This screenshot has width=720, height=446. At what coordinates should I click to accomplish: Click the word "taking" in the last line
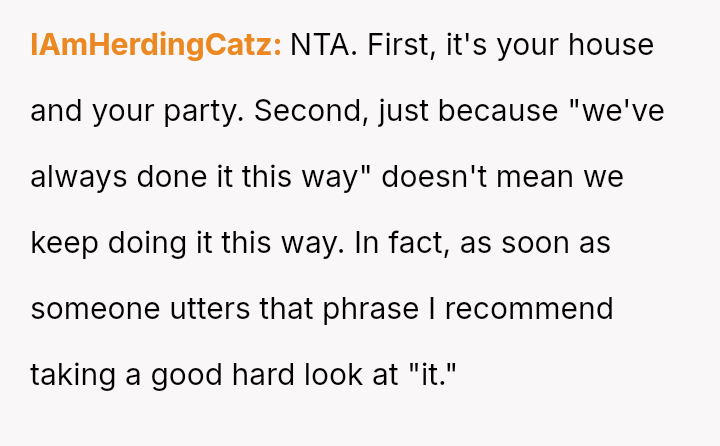(72, 375)
